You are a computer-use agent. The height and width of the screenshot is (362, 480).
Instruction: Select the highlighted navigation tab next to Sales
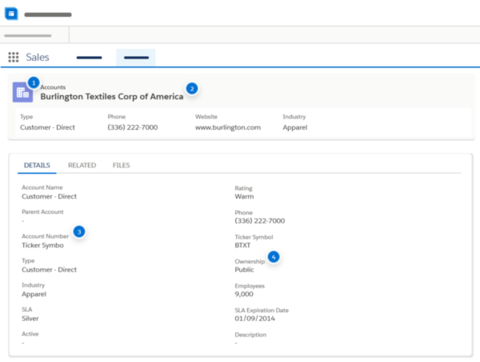tap(136, 57)
